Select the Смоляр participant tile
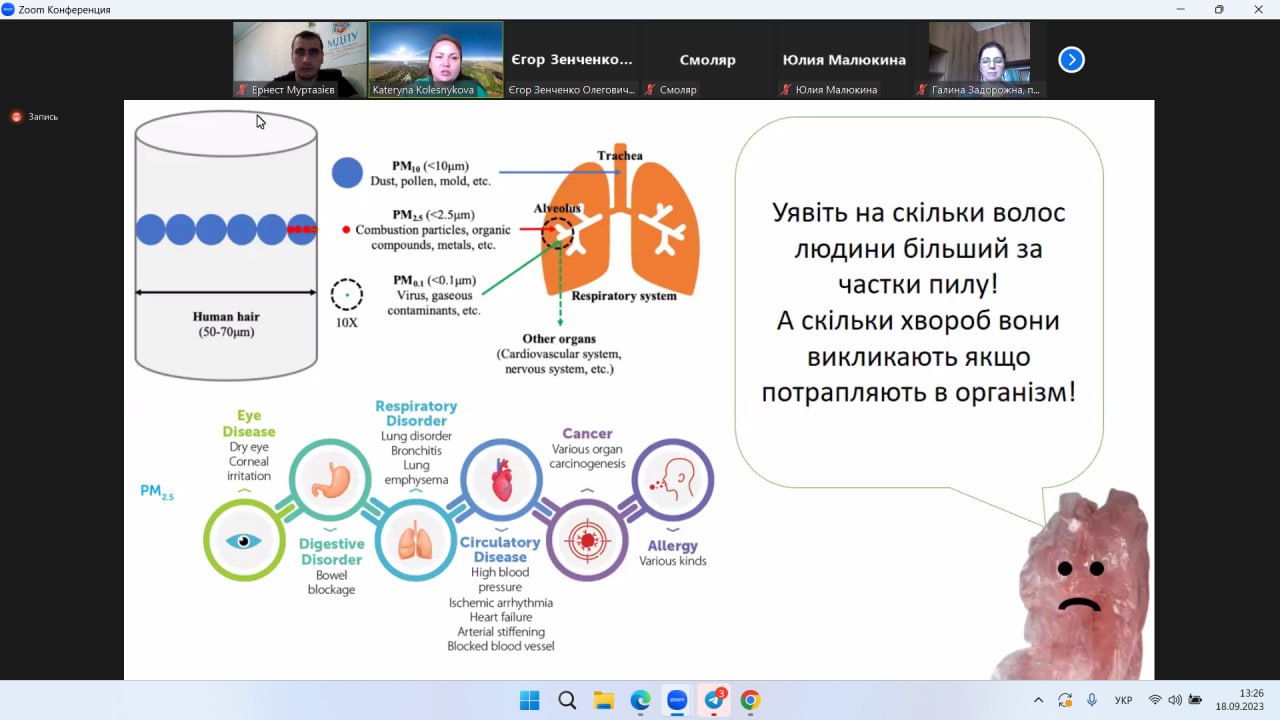 click(x=707, y=60)
